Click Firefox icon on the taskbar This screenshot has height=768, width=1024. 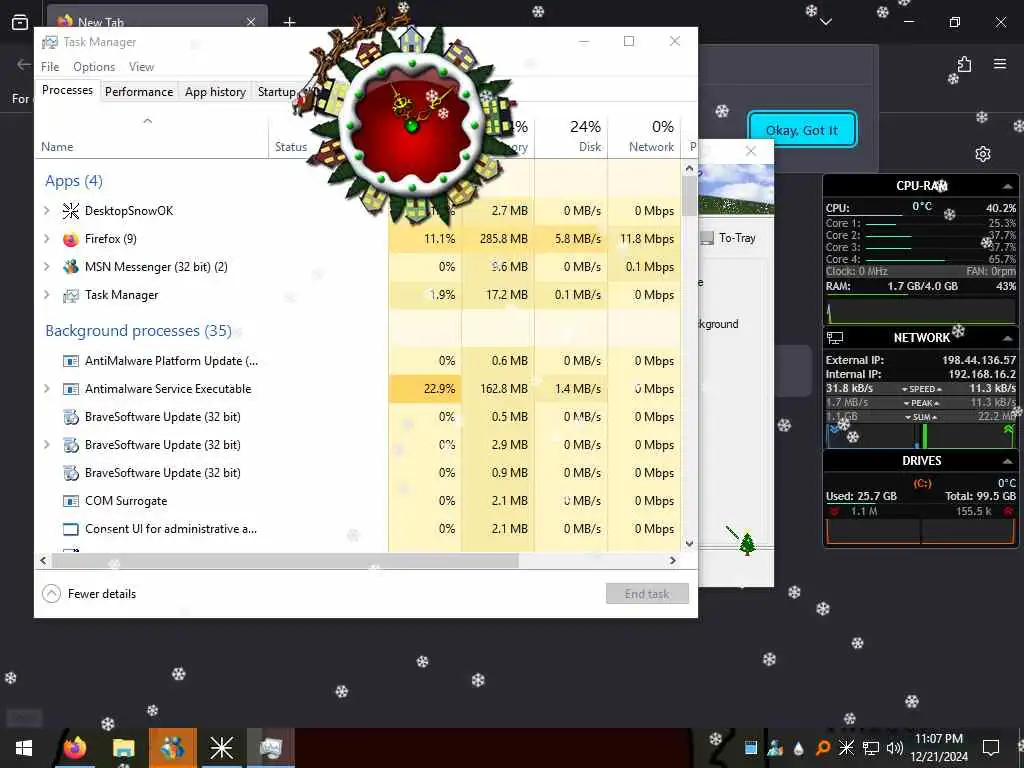click(74, 748)
